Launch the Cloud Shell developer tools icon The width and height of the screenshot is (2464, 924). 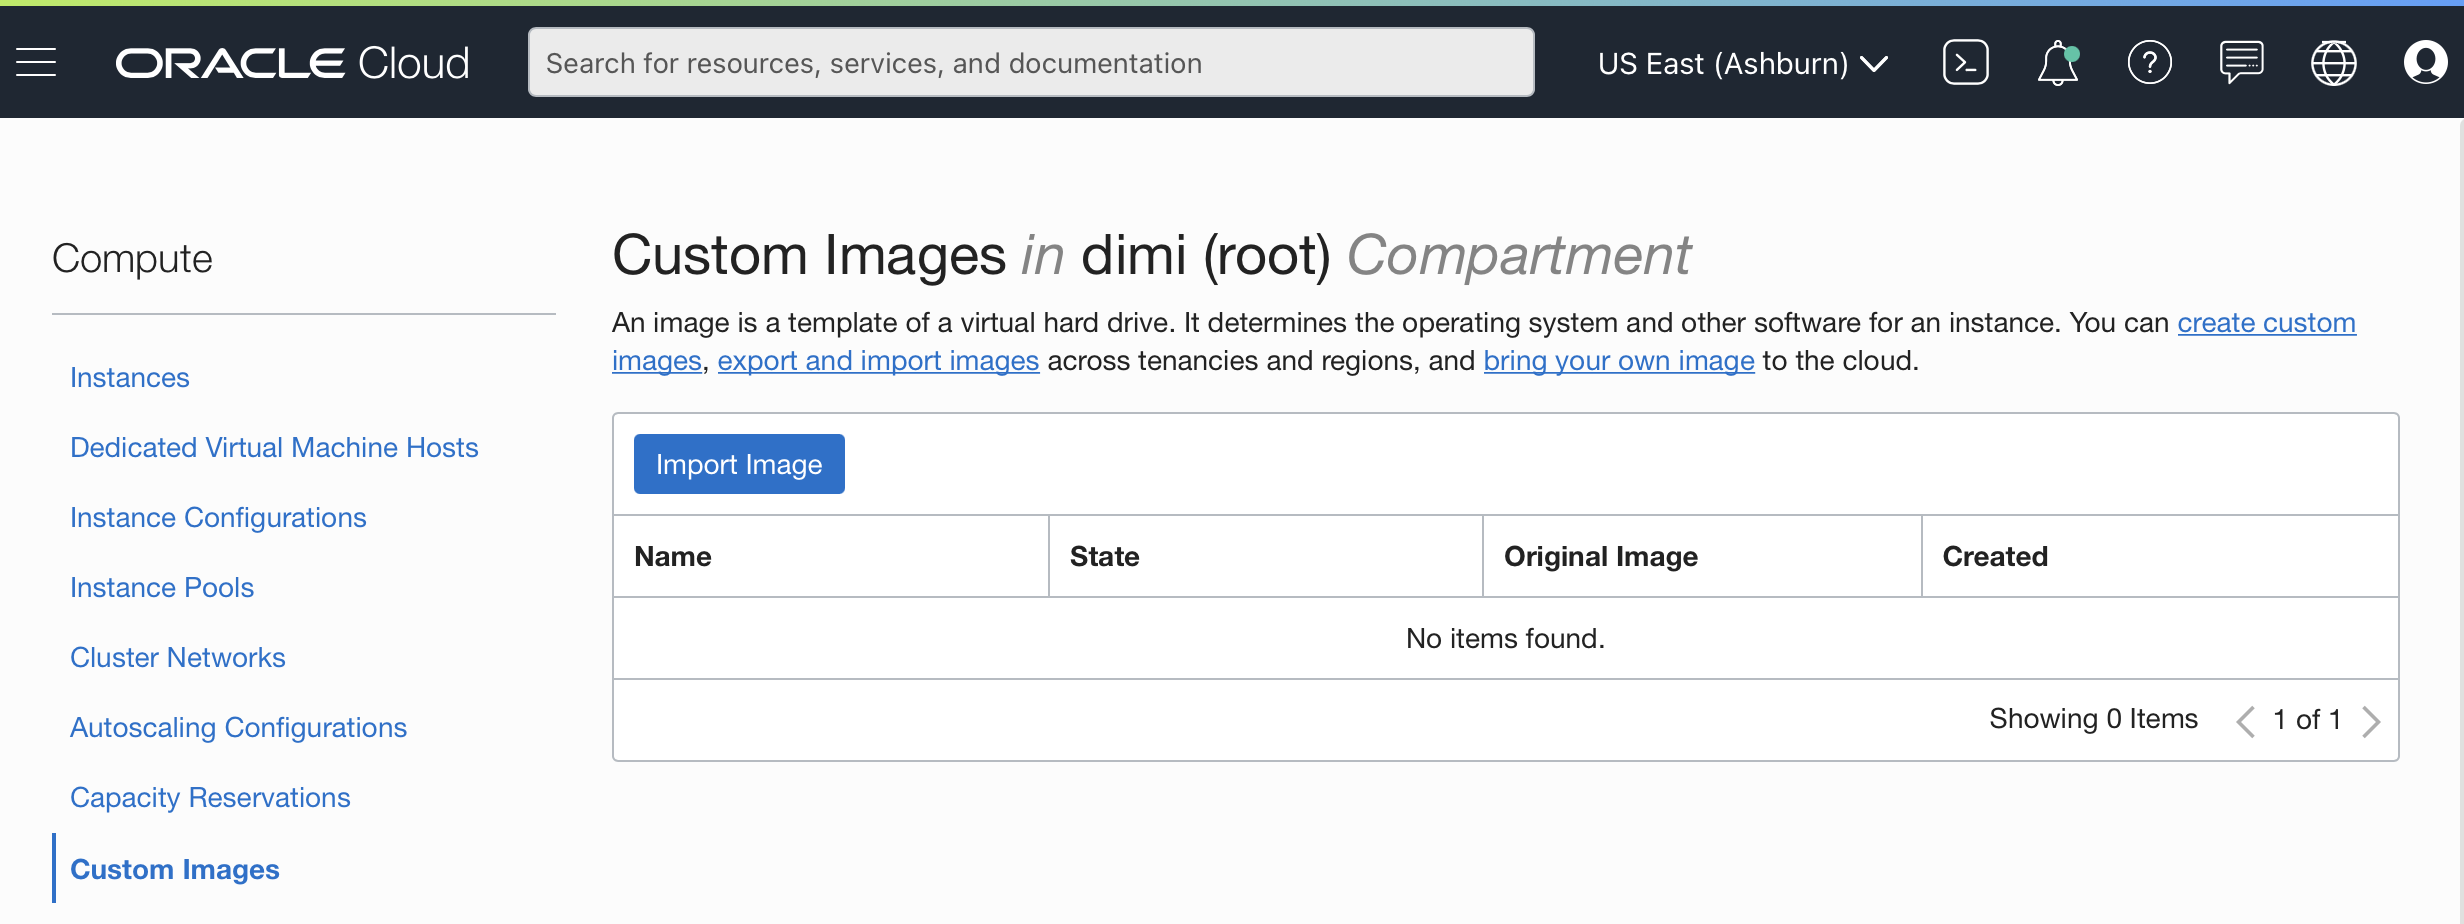click(x=1965, y=63)
